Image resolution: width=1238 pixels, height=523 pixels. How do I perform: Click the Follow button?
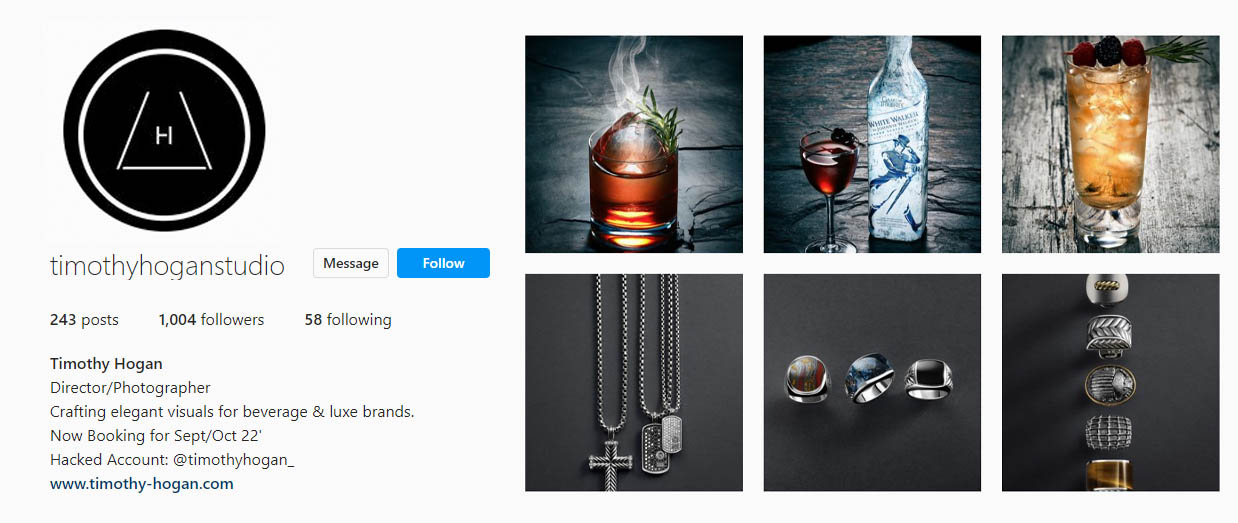click(443, 263)
